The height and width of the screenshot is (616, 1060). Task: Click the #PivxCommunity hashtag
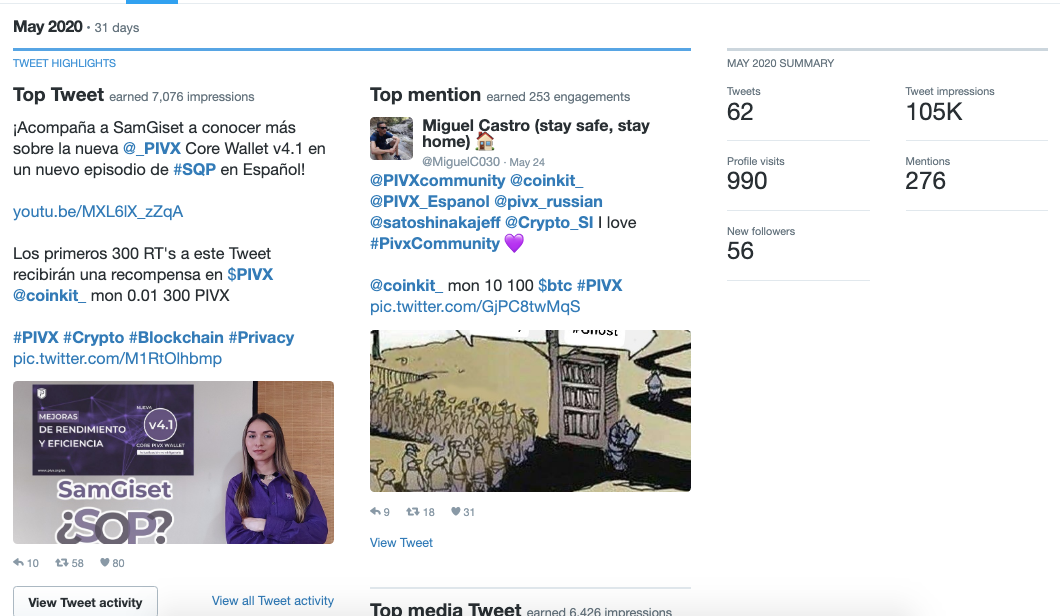[x=435, y=243]
